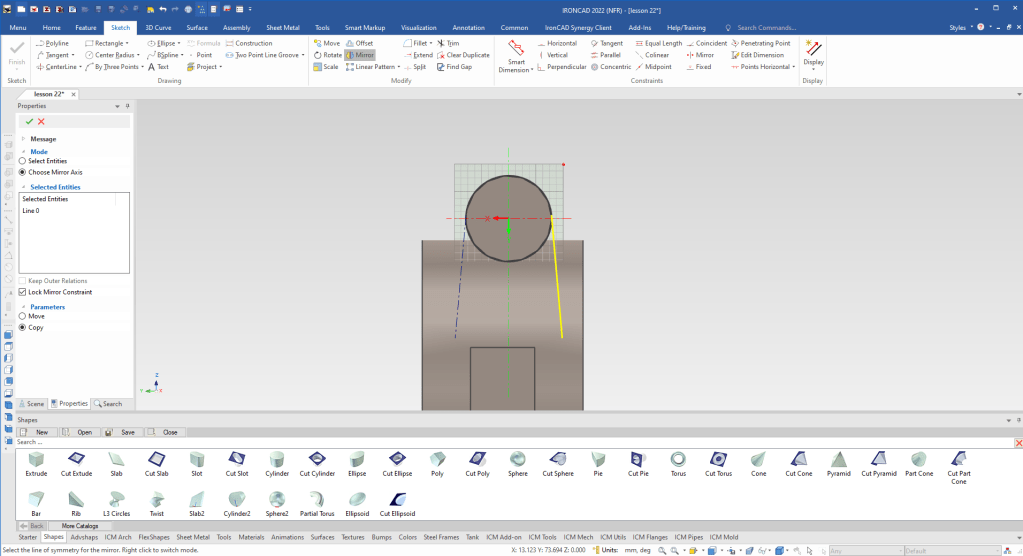The height and width of the screenshot is (556, 1023).
Task: Click the More Catalogs button
Action: point(80,525)
